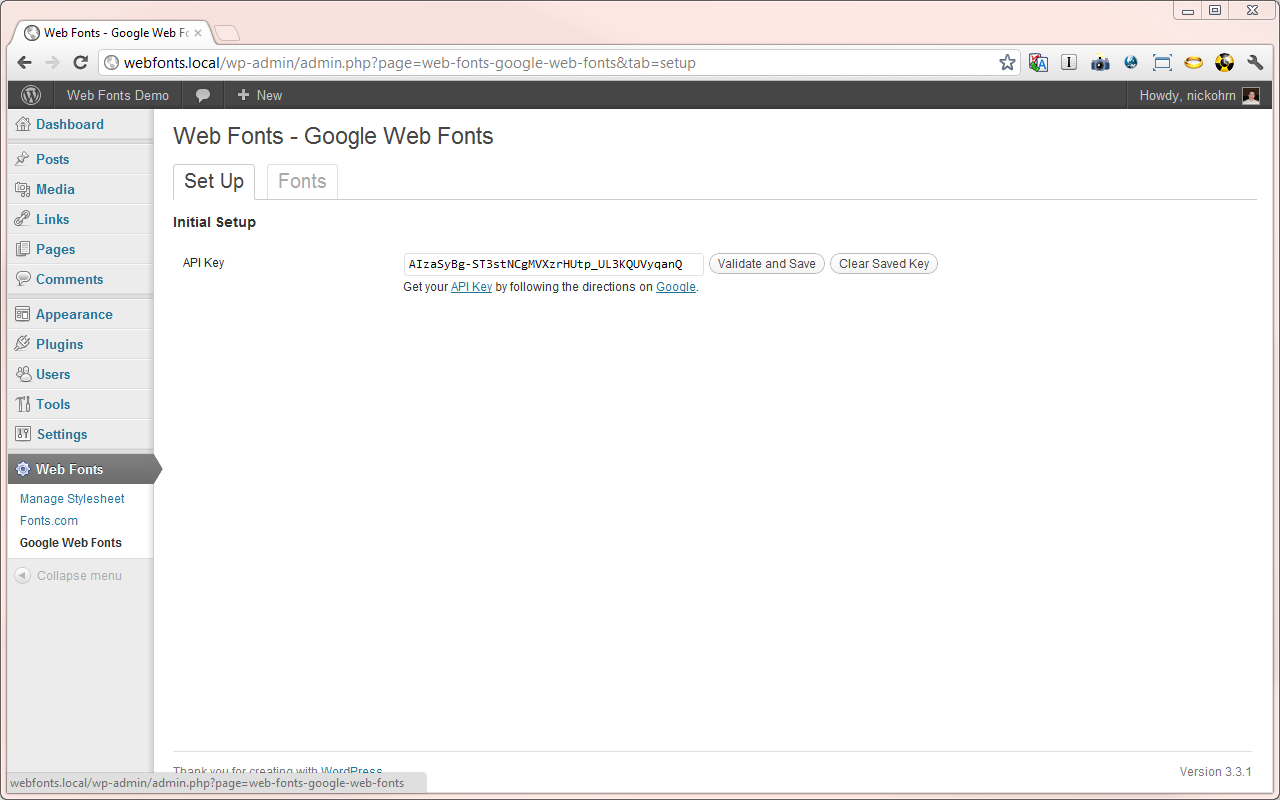Select the Tools icon in the sidebar
Screen dimensions: 1280x800
tap(23, 404)
